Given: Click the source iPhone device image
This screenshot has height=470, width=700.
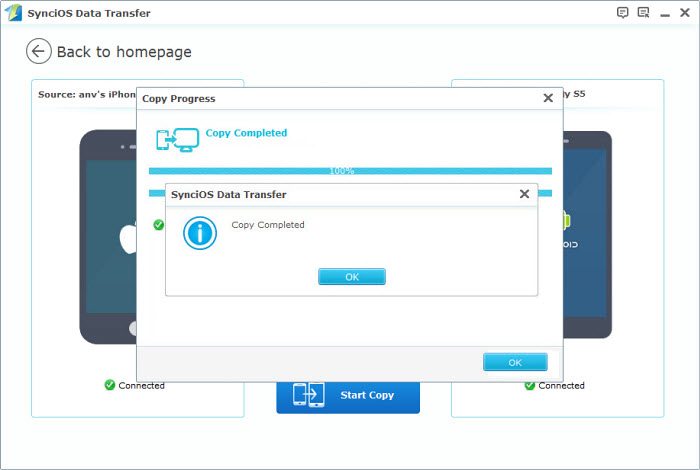Looking at the screenshot, I should pyautogui.click(x=108, y=237).
